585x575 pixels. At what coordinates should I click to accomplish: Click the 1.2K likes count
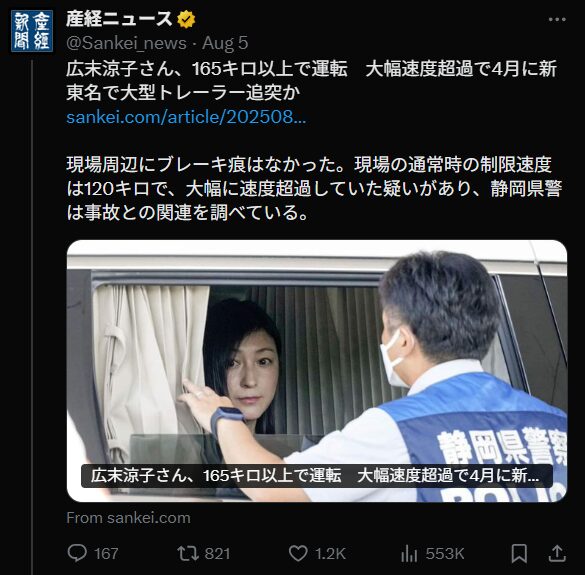point(330,554)
